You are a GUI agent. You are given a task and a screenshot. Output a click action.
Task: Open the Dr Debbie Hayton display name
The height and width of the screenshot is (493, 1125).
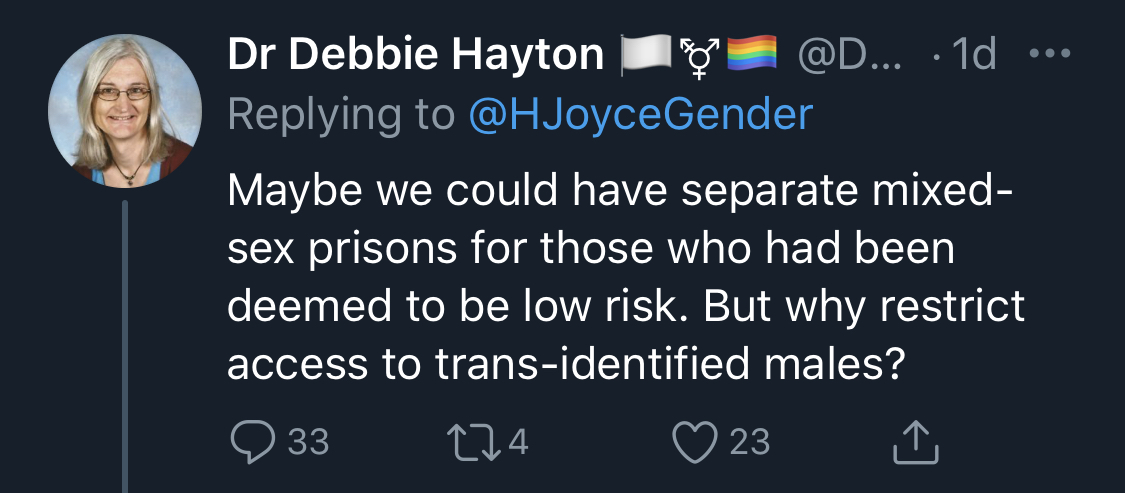[415, 57]
